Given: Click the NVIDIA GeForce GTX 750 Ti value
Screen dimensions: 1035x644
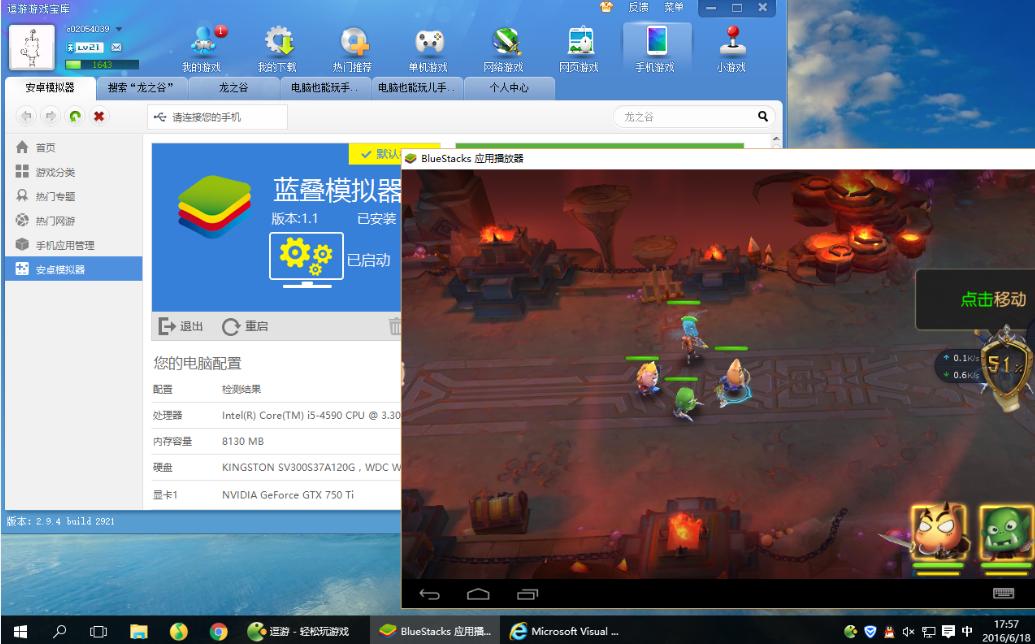Looking at the screenshot, I should click(x=288, y=494).
